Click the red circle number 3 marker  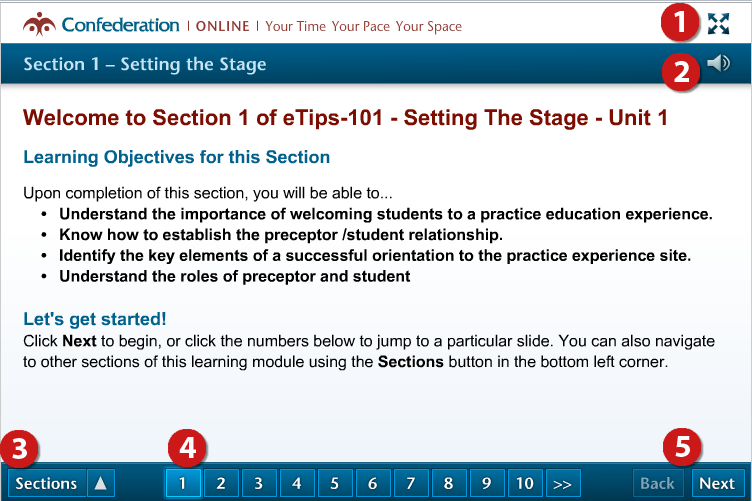(x=19, y=449)
